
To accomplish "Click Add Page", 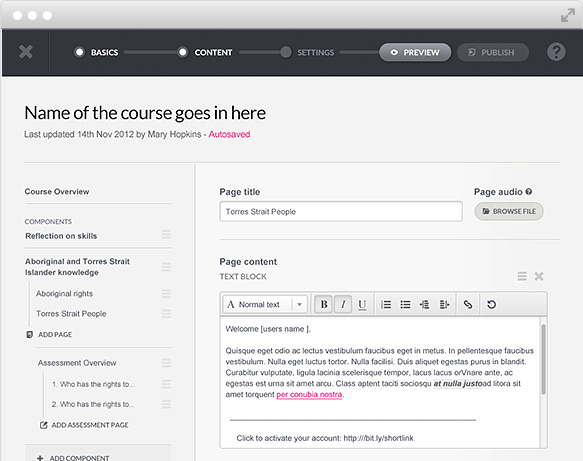I will 49,335.
